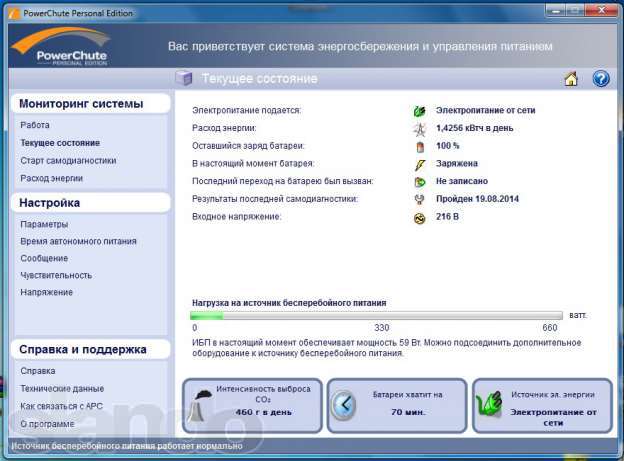Click the battery charged lightning icon
This screenshot has width=624, height=461.
tap(420, 164)
